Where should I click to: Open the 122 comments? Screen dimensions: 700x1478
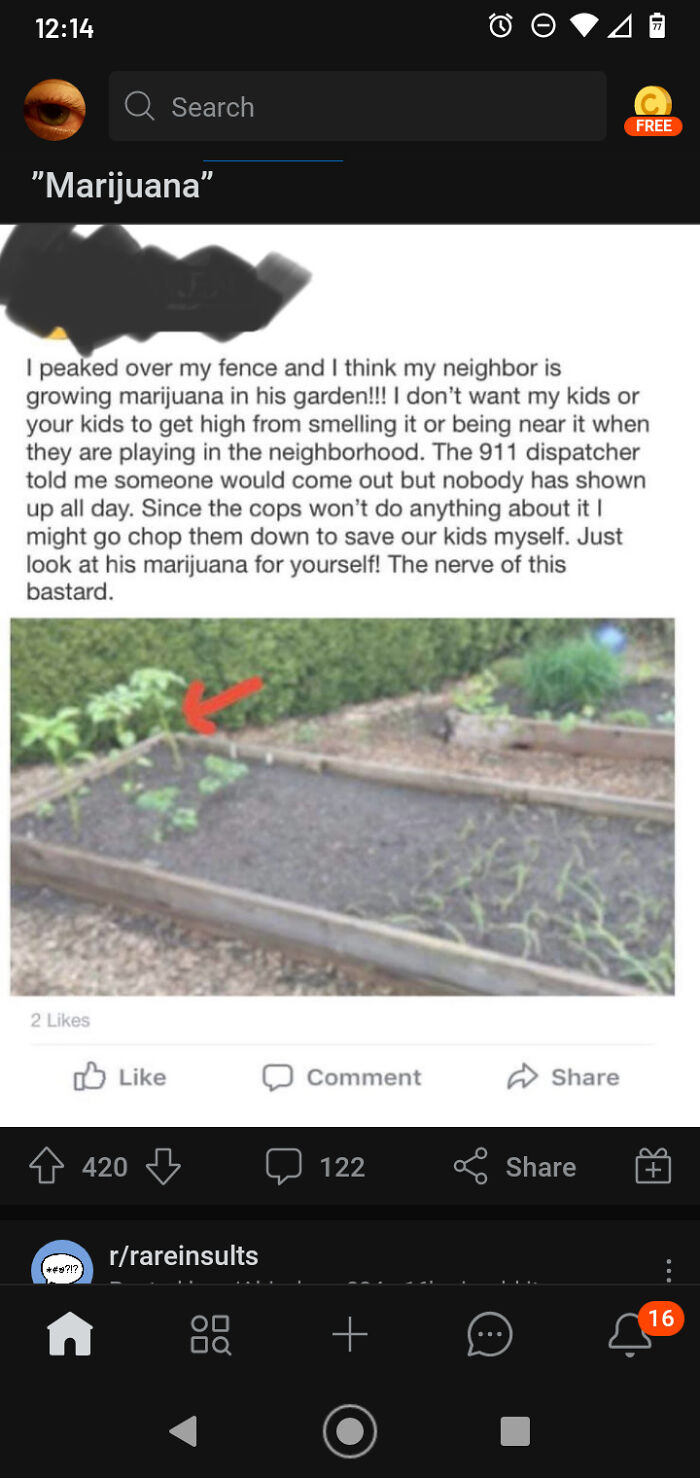click(x=315, y=1166)
